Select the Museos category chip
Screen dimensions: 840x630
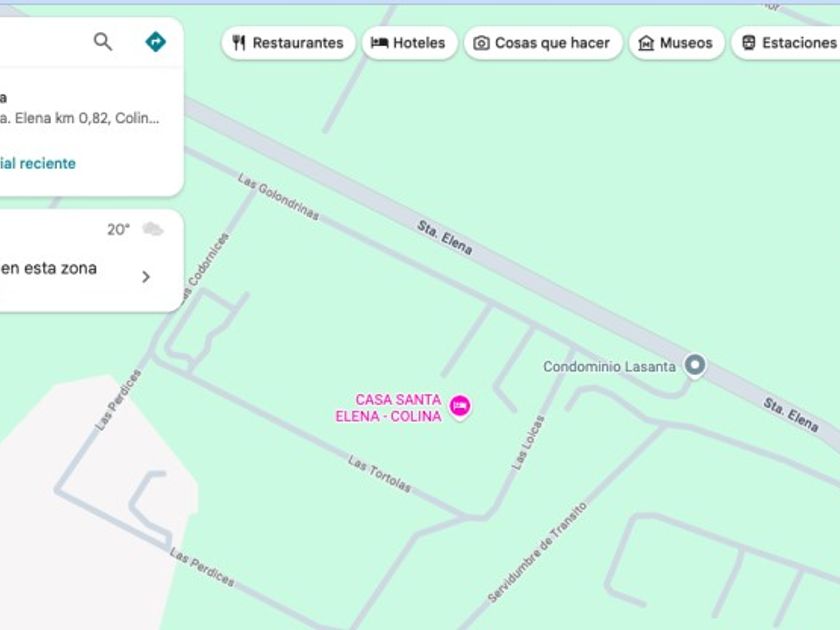(x=677, y=43)
